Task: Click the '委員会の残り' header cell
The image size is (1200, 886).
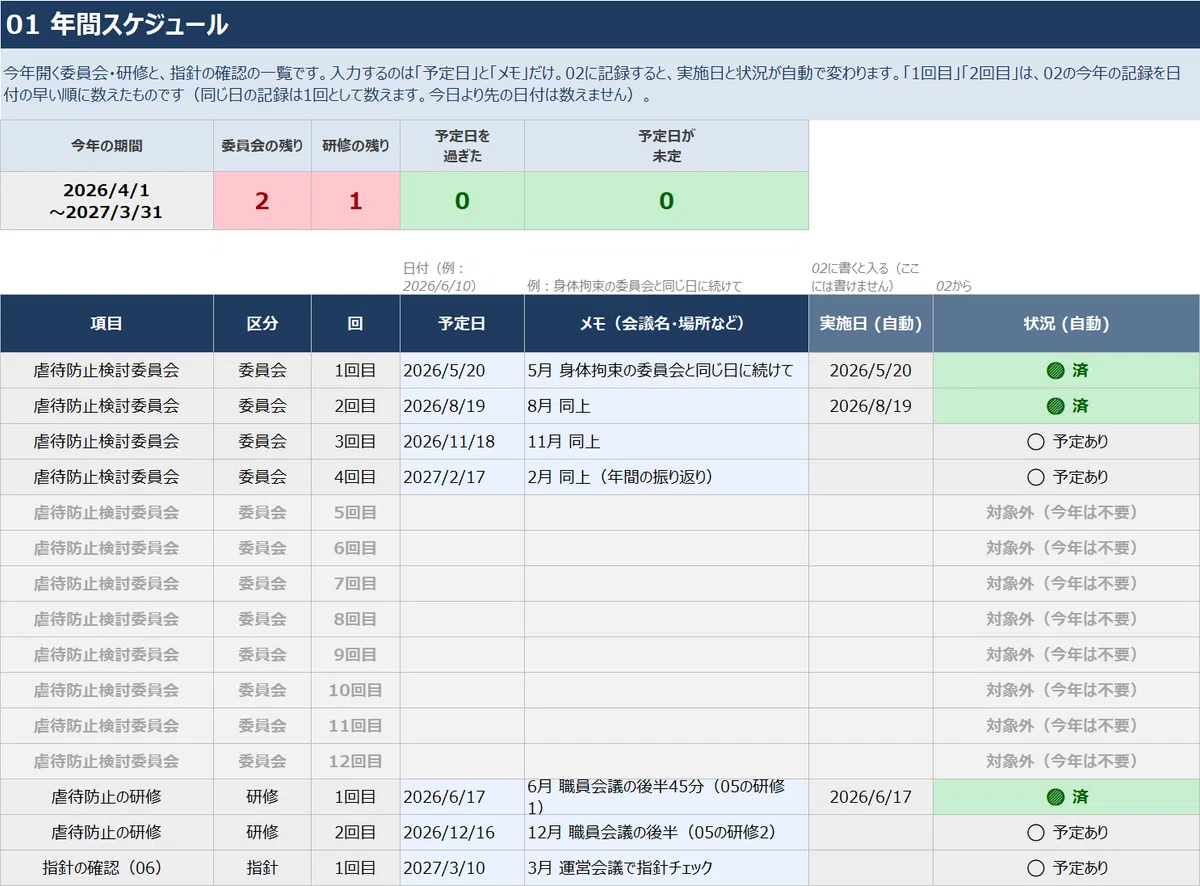Action: tap(262, 146)
